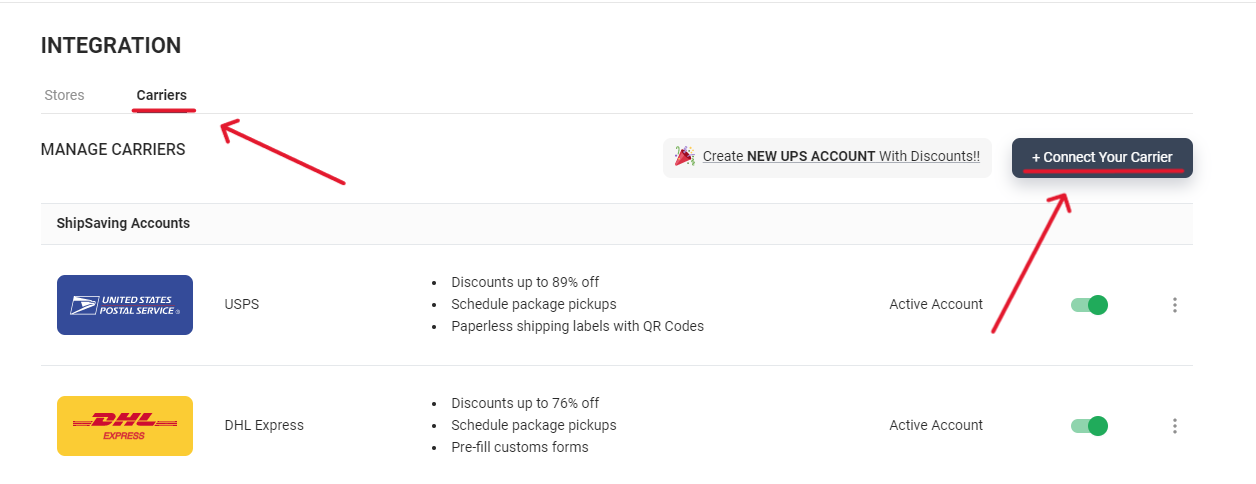This screenshot has height=484, width=1256.
Task: Open the Create NEW UPS ACCOUNT link
Action: click(x=840, y=156)
